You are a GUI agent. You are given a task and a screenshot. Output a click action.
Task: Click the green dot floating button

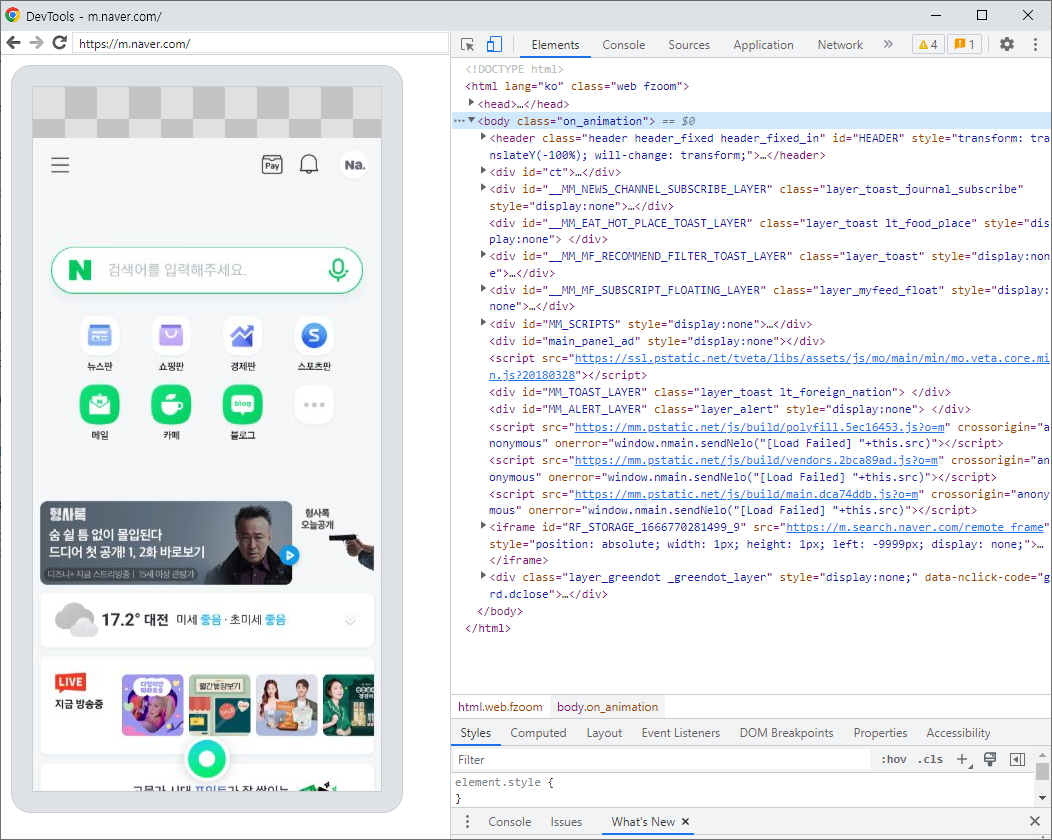207,758
